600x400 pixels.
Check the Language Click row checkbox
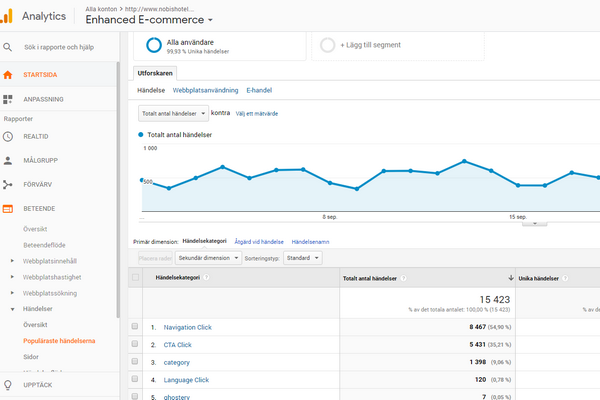tap(135, 379)
